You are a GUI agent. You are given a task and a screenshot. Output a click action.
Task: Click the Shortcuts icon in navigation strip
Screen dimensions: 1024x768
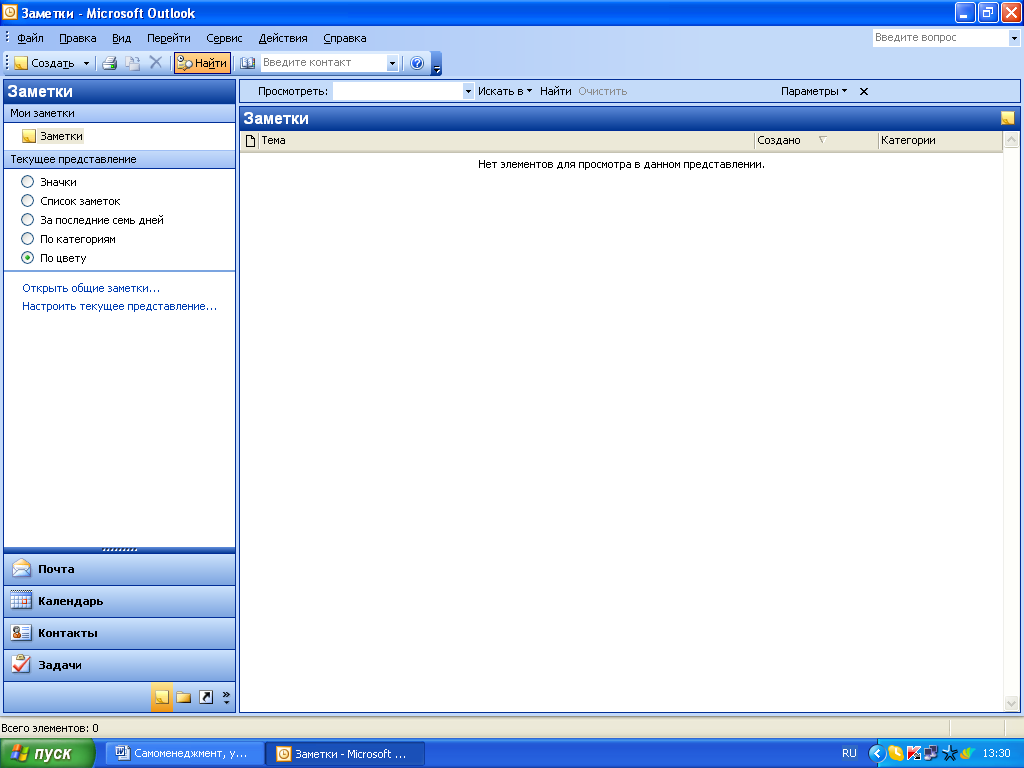pyautogui.click(x=206, y=697)
